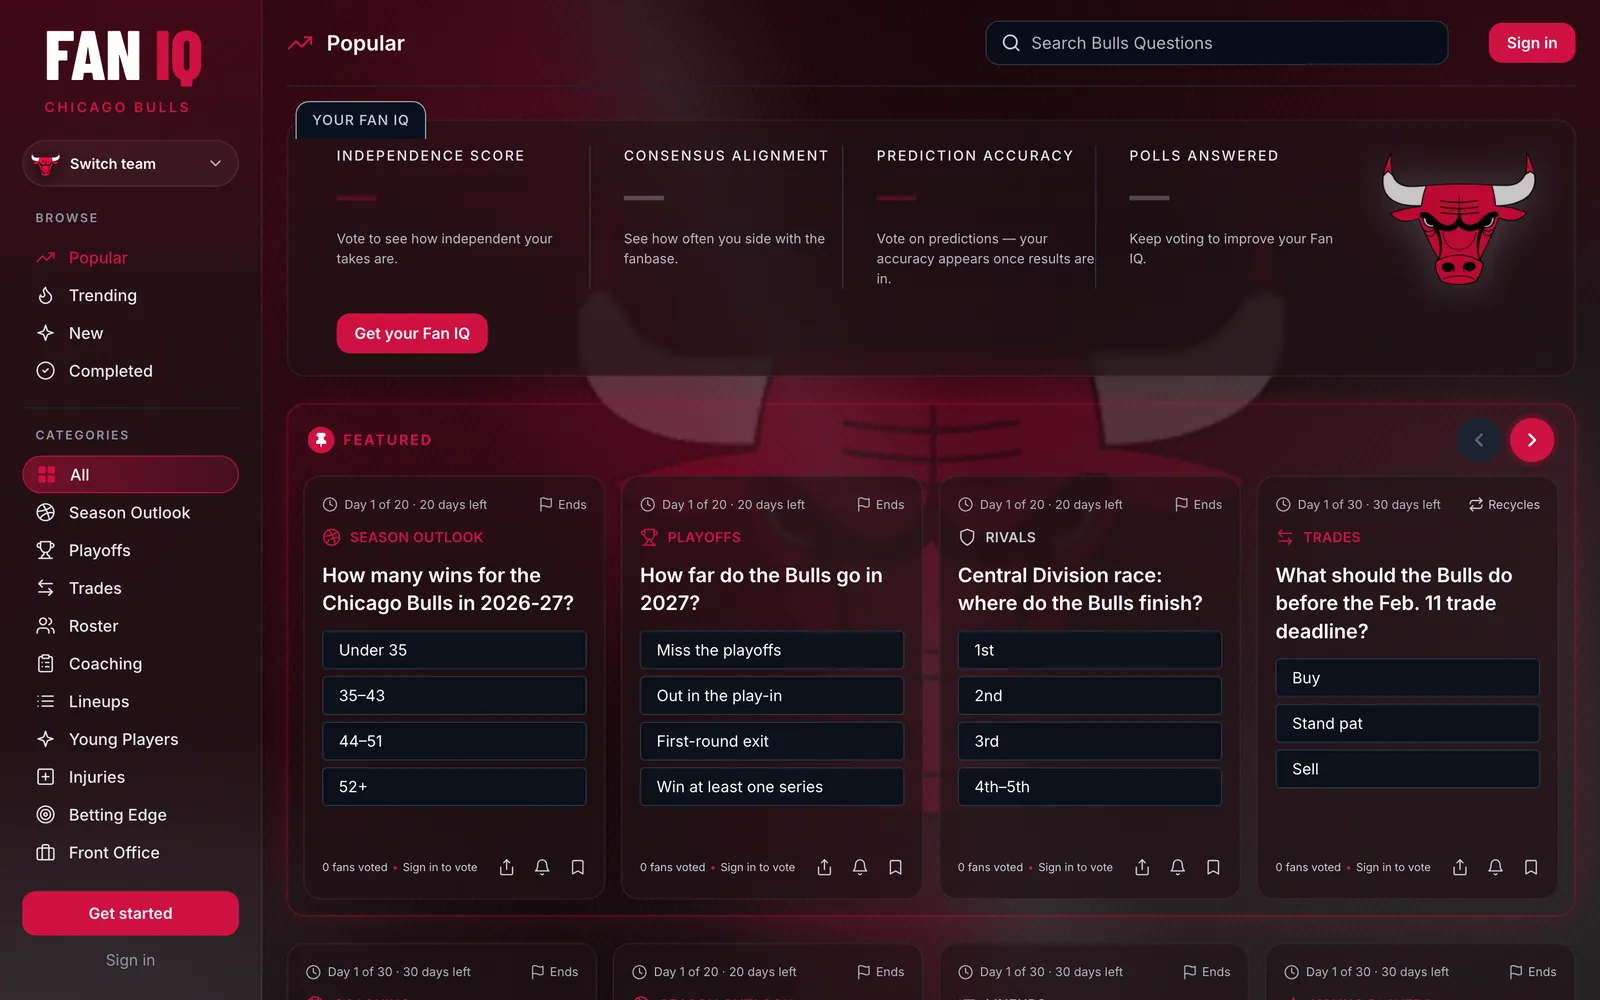Screen dimensions: 1600x1000
Task: Select the All category filter
Action: (x=130, y=475)
